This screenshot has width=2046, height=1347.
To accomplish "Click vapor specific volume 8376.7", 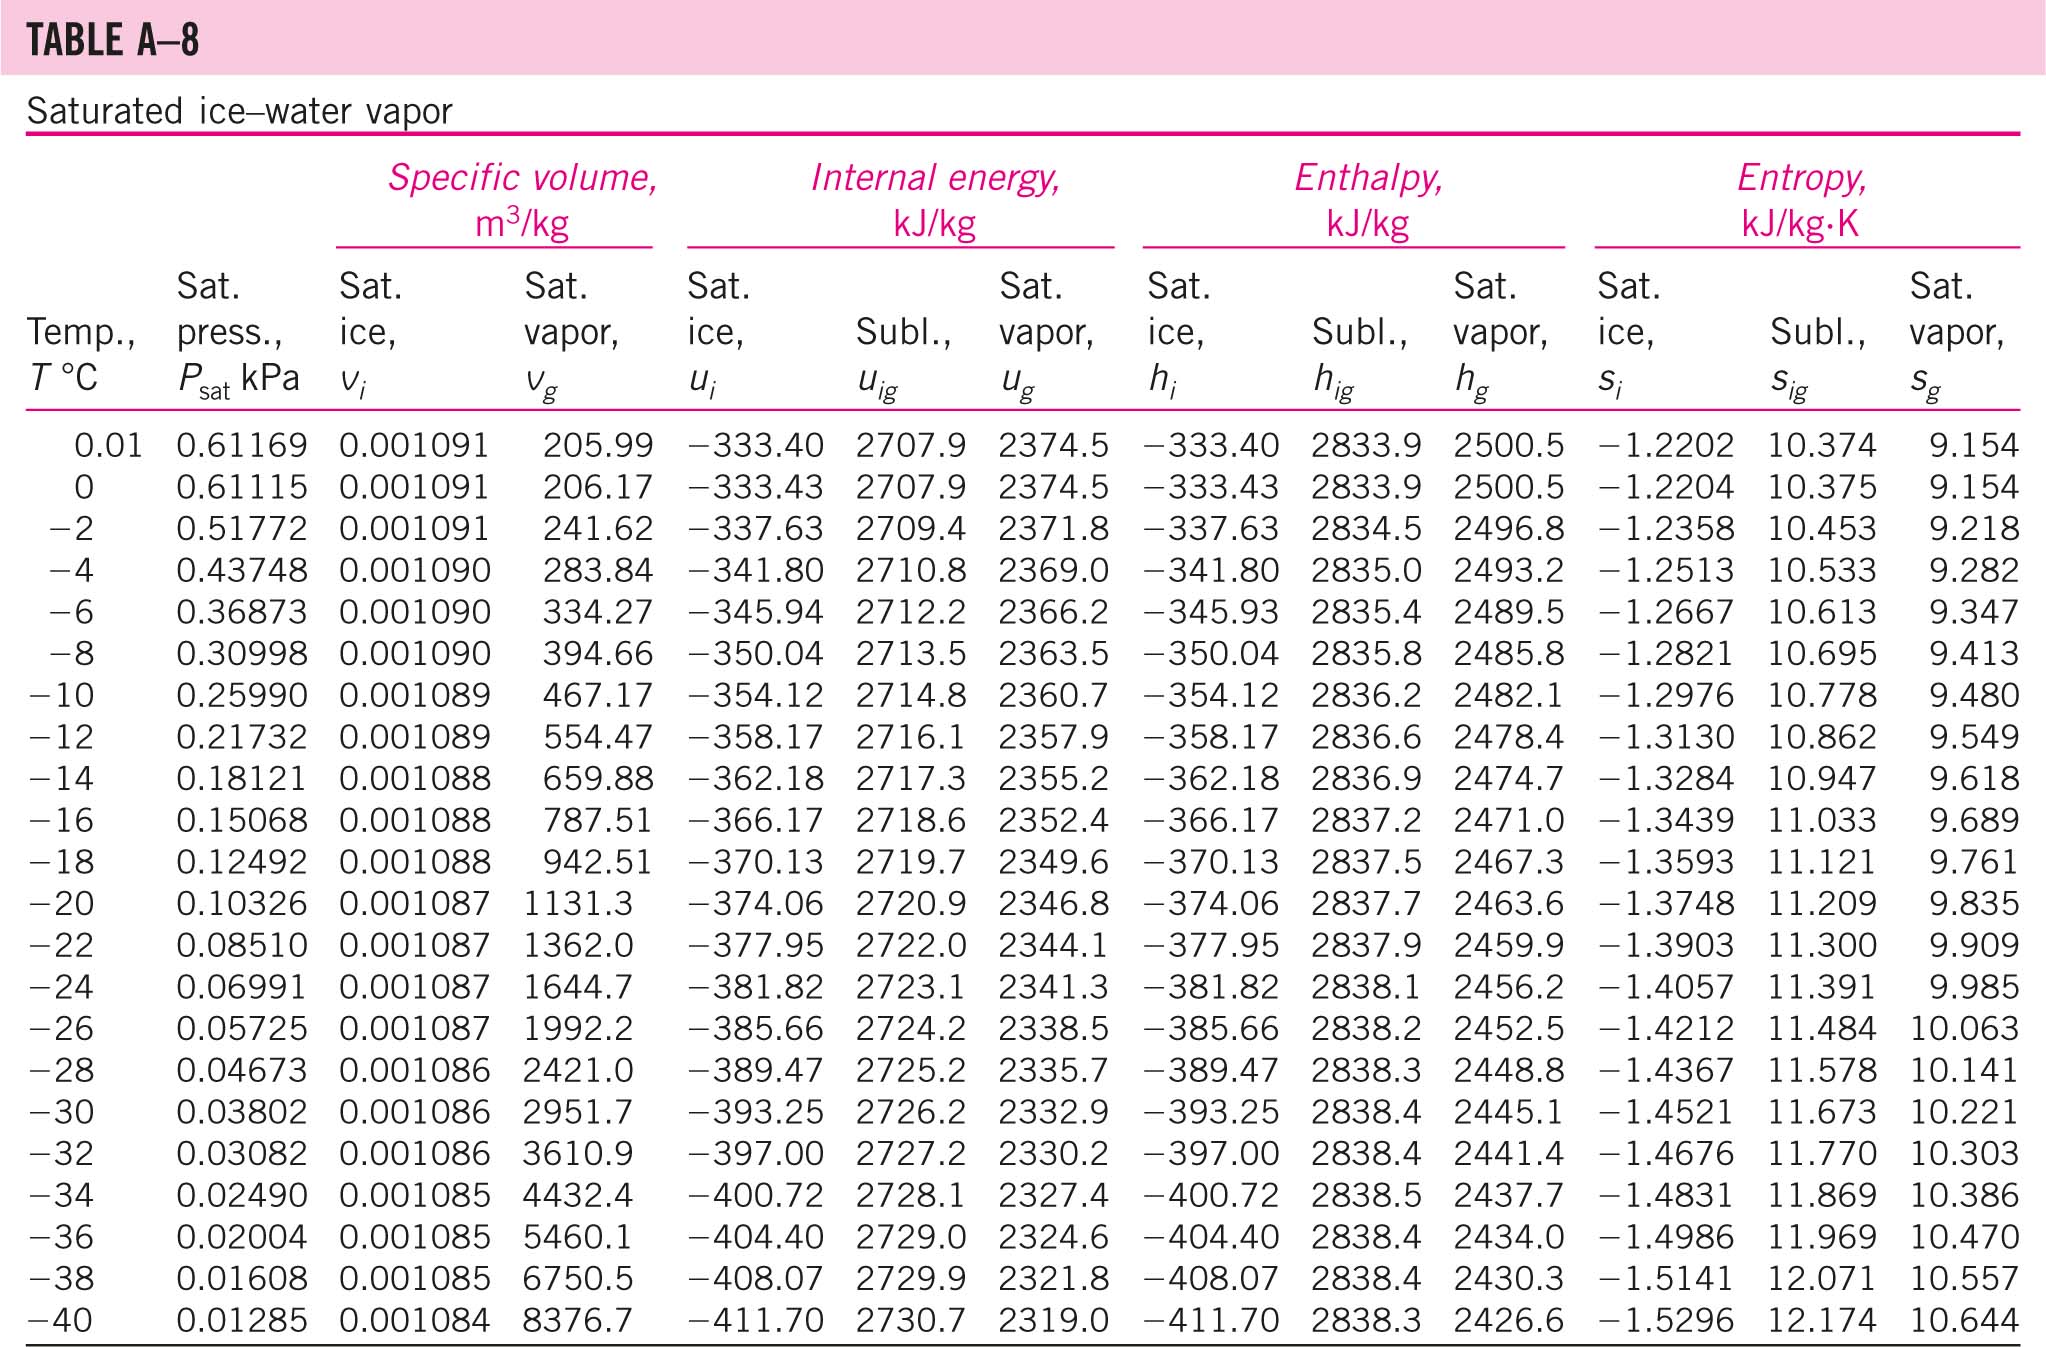I will coord(578,1320).
